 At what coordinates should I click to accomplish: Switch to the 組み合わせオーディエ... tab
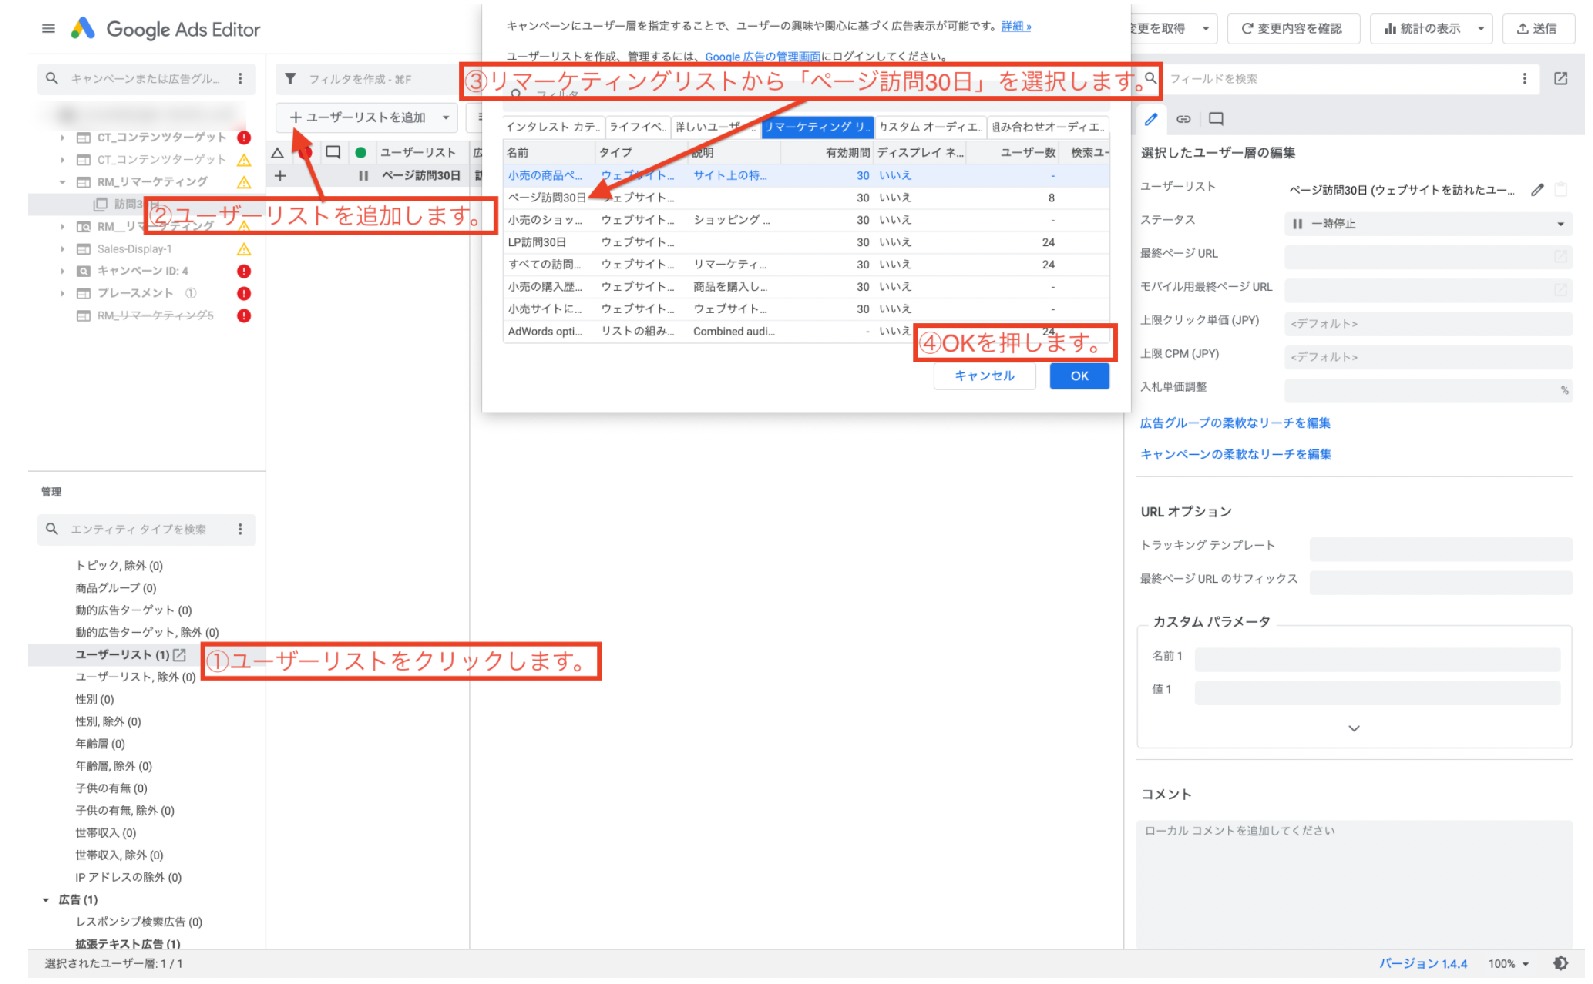click(1048, 127)
